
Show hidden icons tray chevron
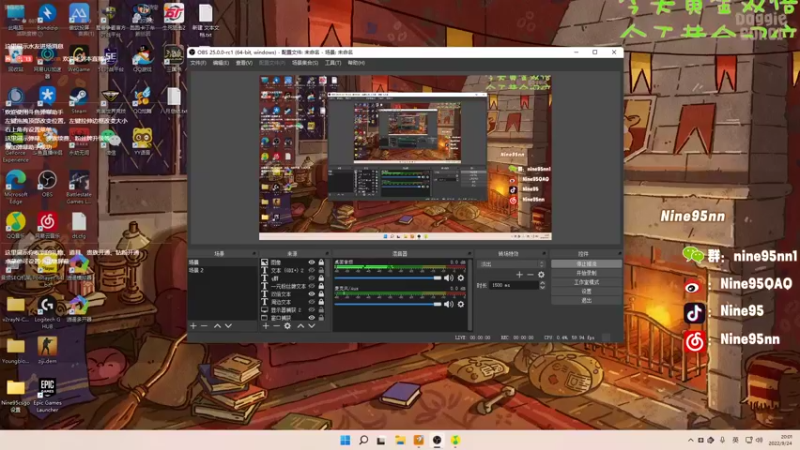click(690, 440)
